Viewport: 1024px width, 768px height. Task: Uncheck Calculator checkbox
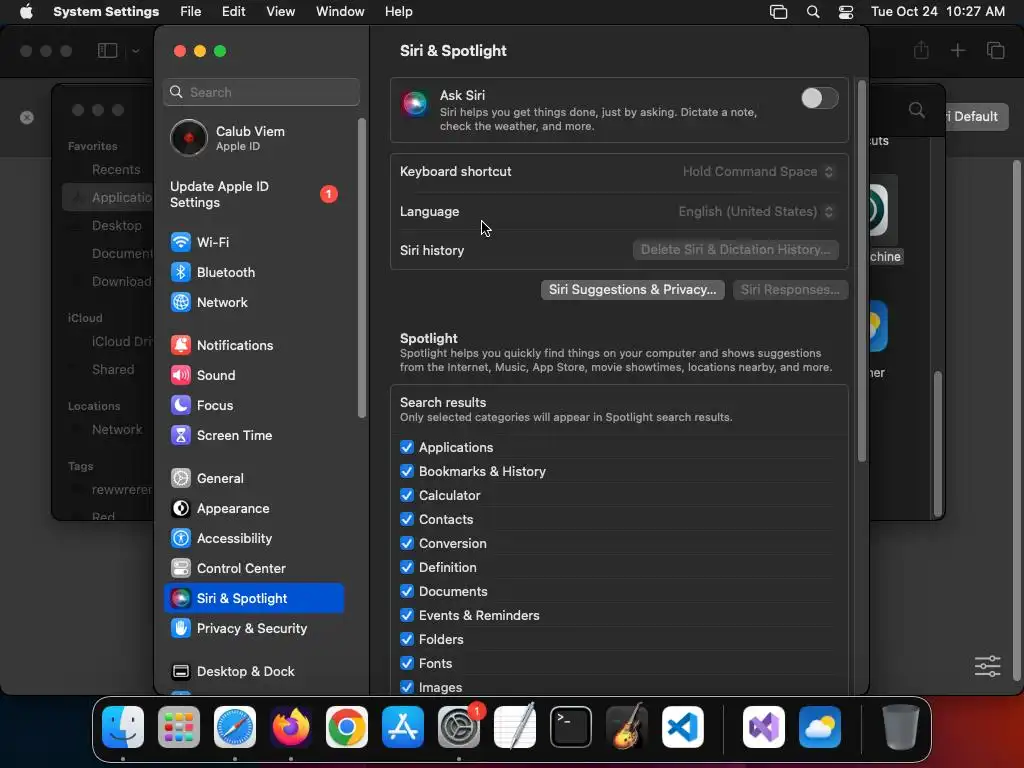click(x=407, y=496)
